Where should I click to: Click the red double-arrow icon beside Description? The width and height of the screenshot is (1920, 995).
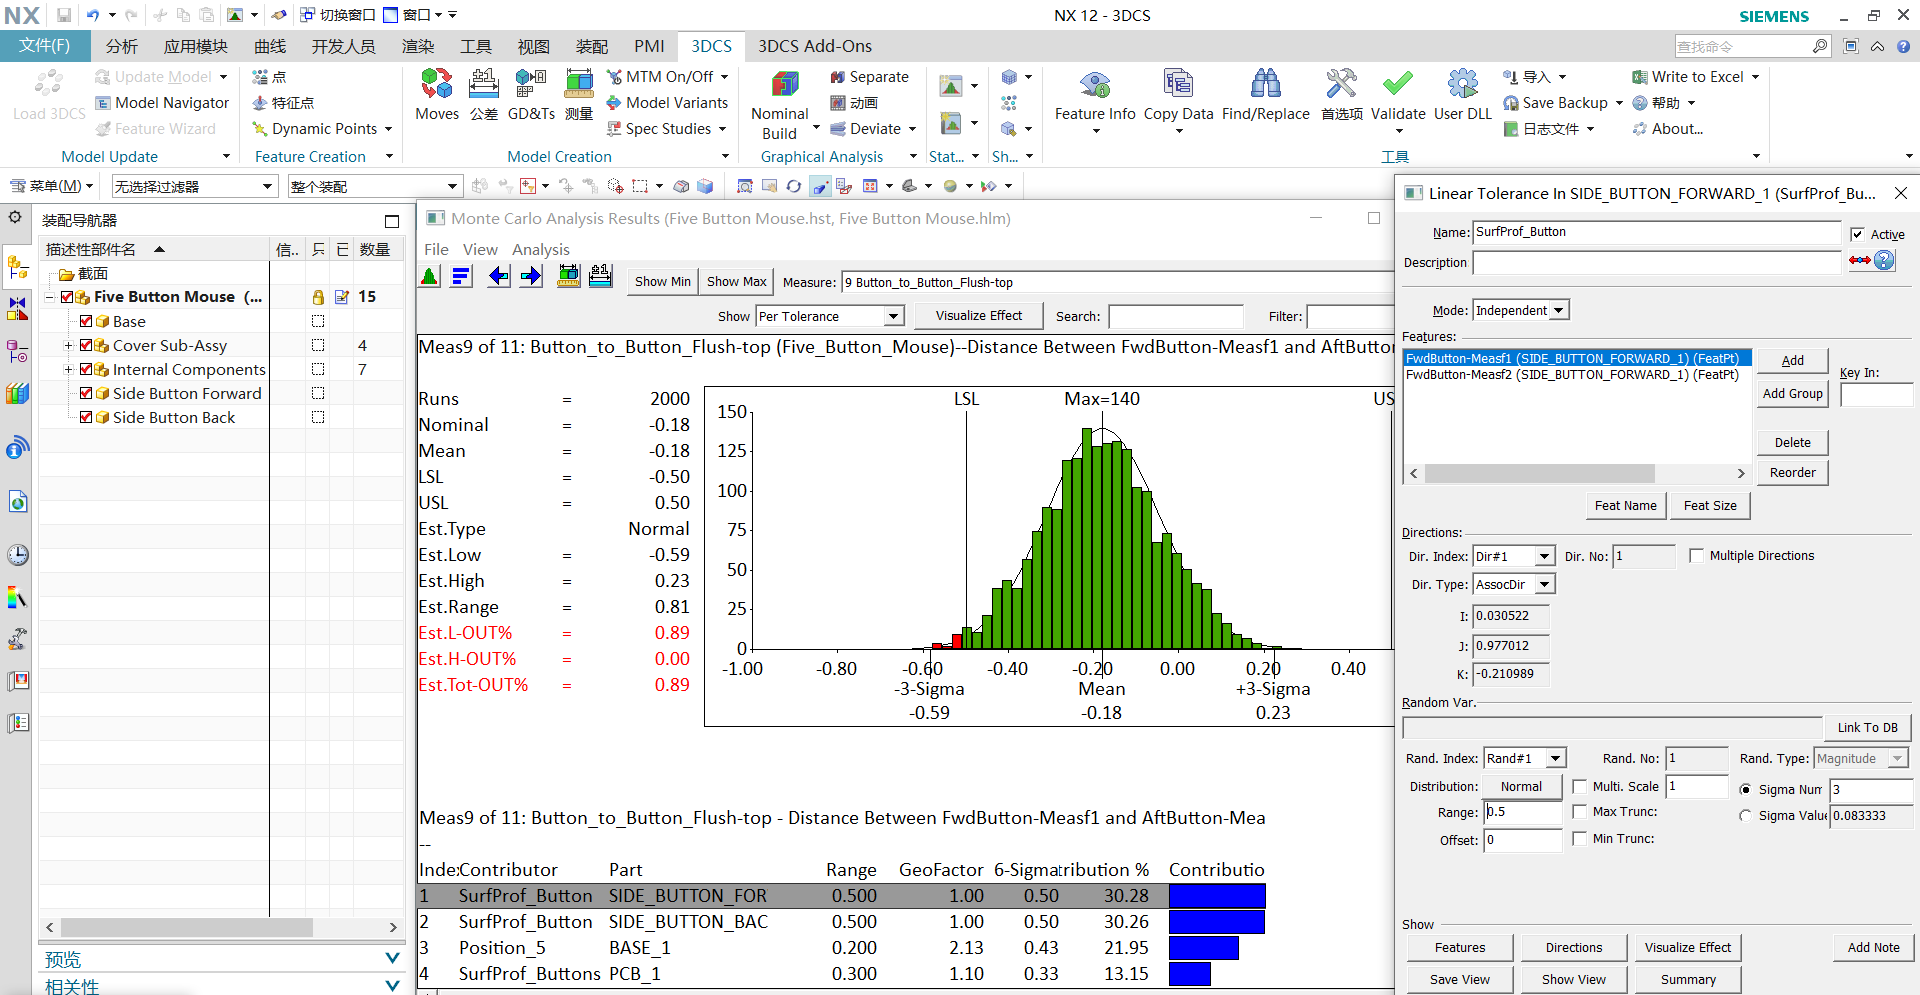click(1859, 260)
